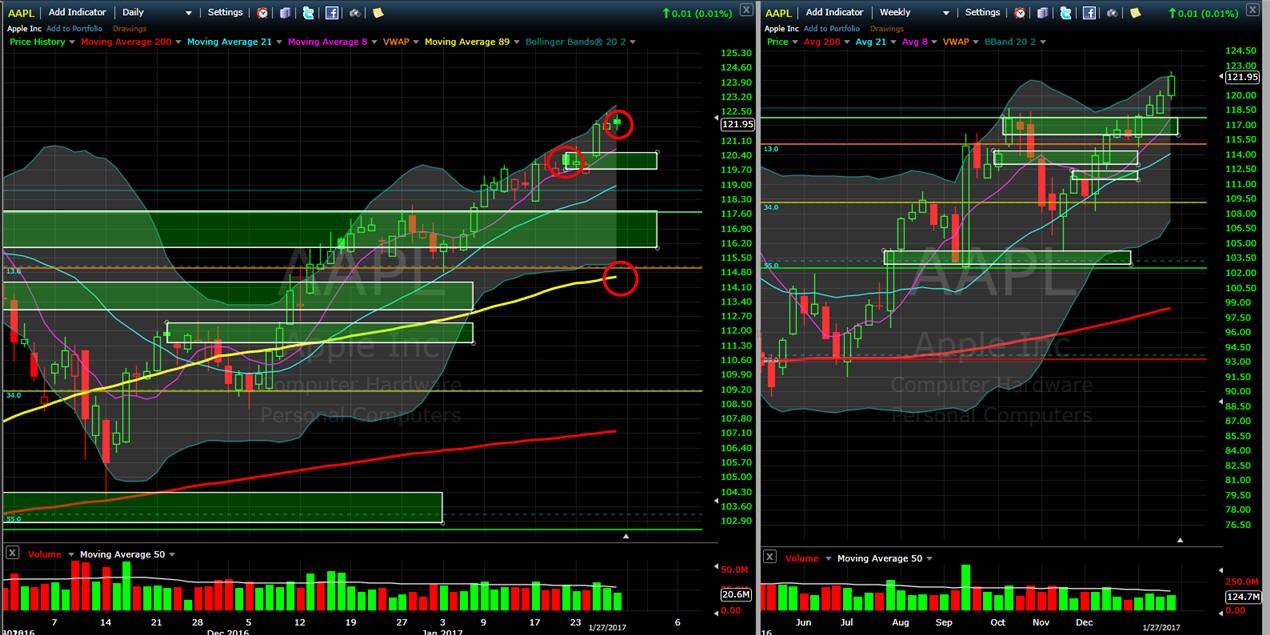
Task: Expand the Price menu in Weekly chart
Action: [795, 42]
